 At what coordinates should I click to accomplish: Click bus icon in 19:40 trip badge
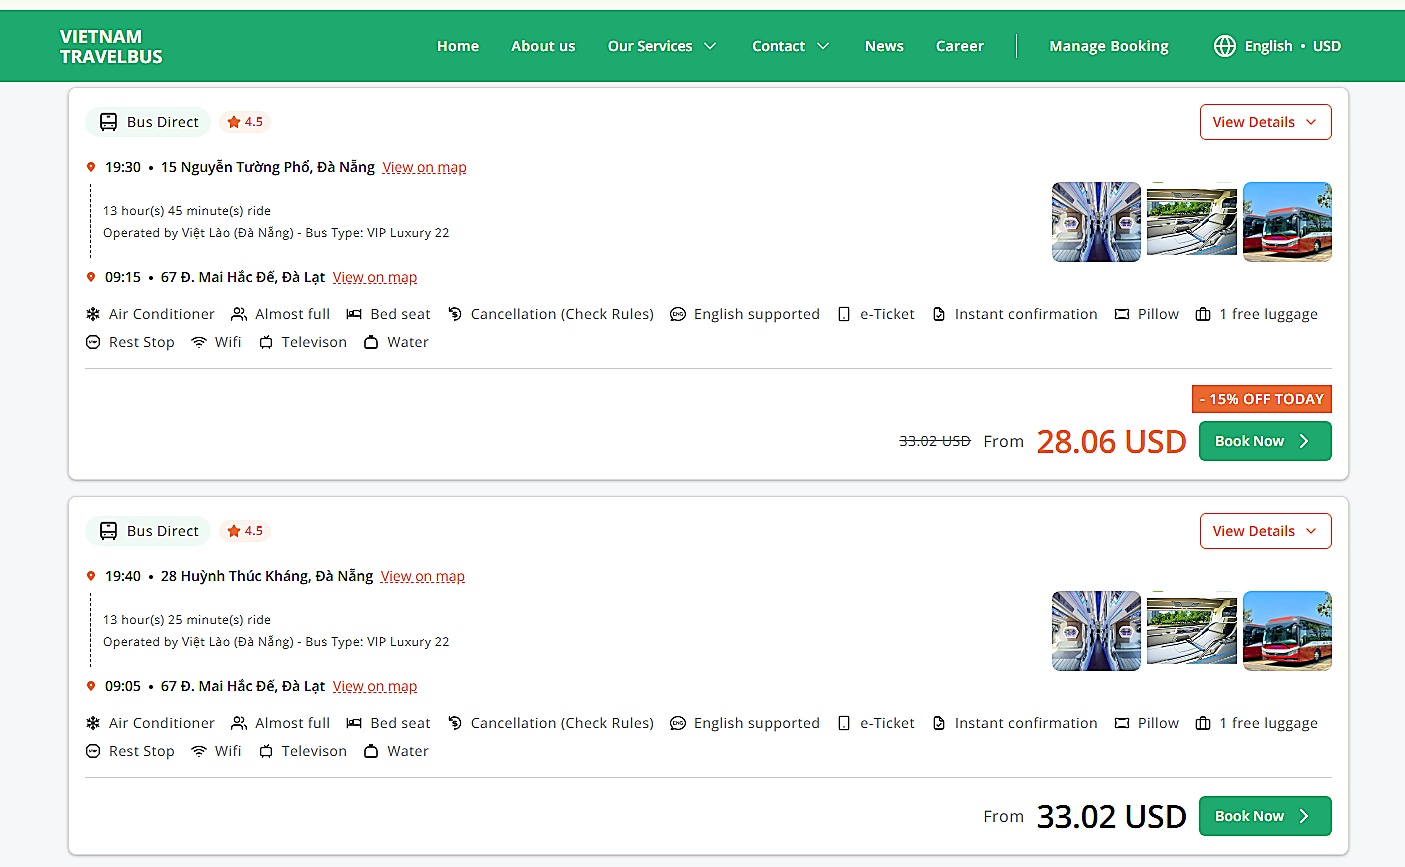pyautogui.click(x=108, y=531)
